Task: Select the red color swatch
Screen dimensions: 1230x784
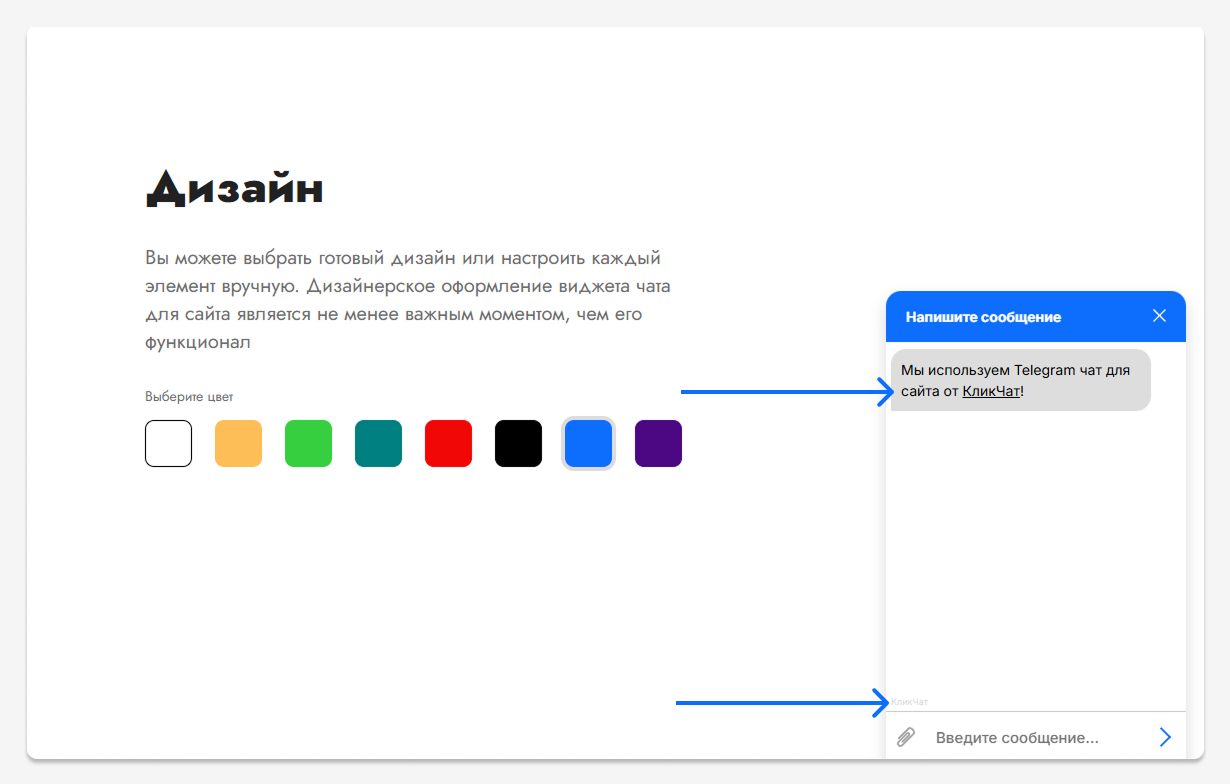Action: click(448, 443)
